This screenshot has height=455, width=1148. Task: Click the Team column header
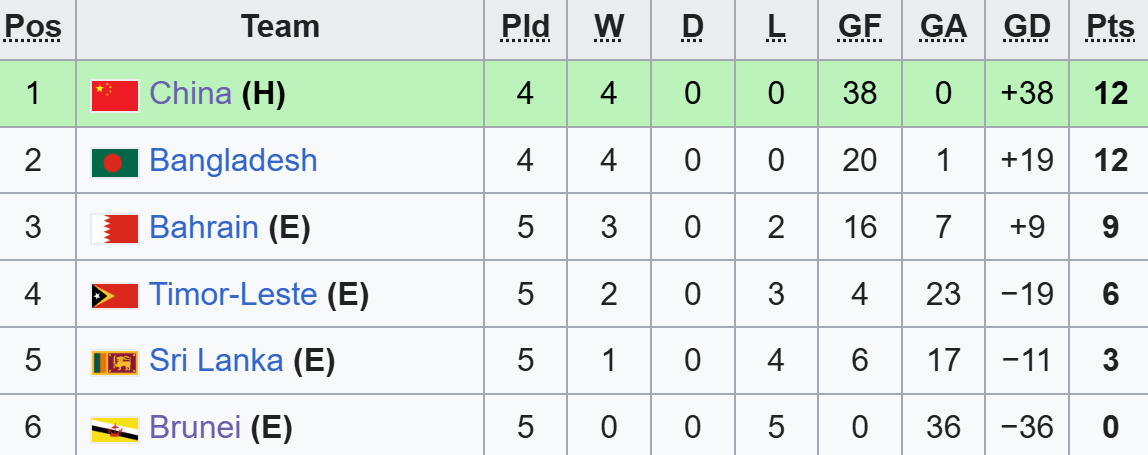(x=280, y=27)
